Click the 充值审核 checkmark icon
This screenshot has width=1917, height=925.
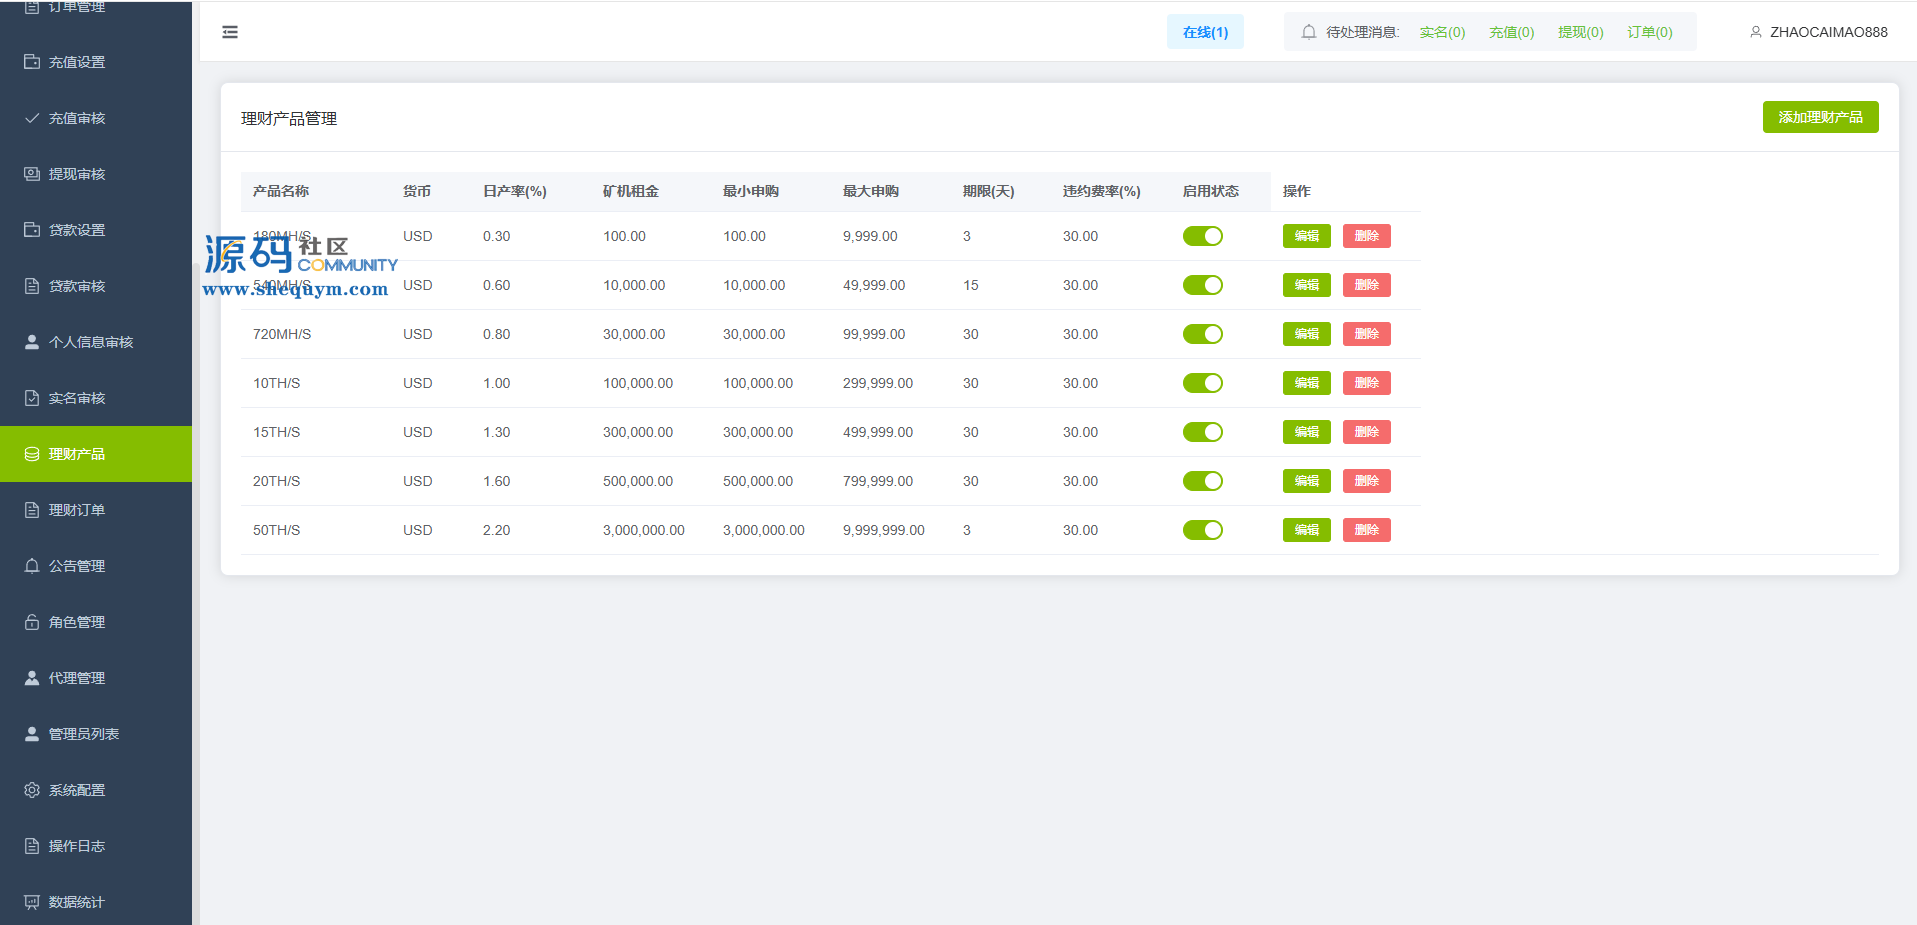click(32, 118)
